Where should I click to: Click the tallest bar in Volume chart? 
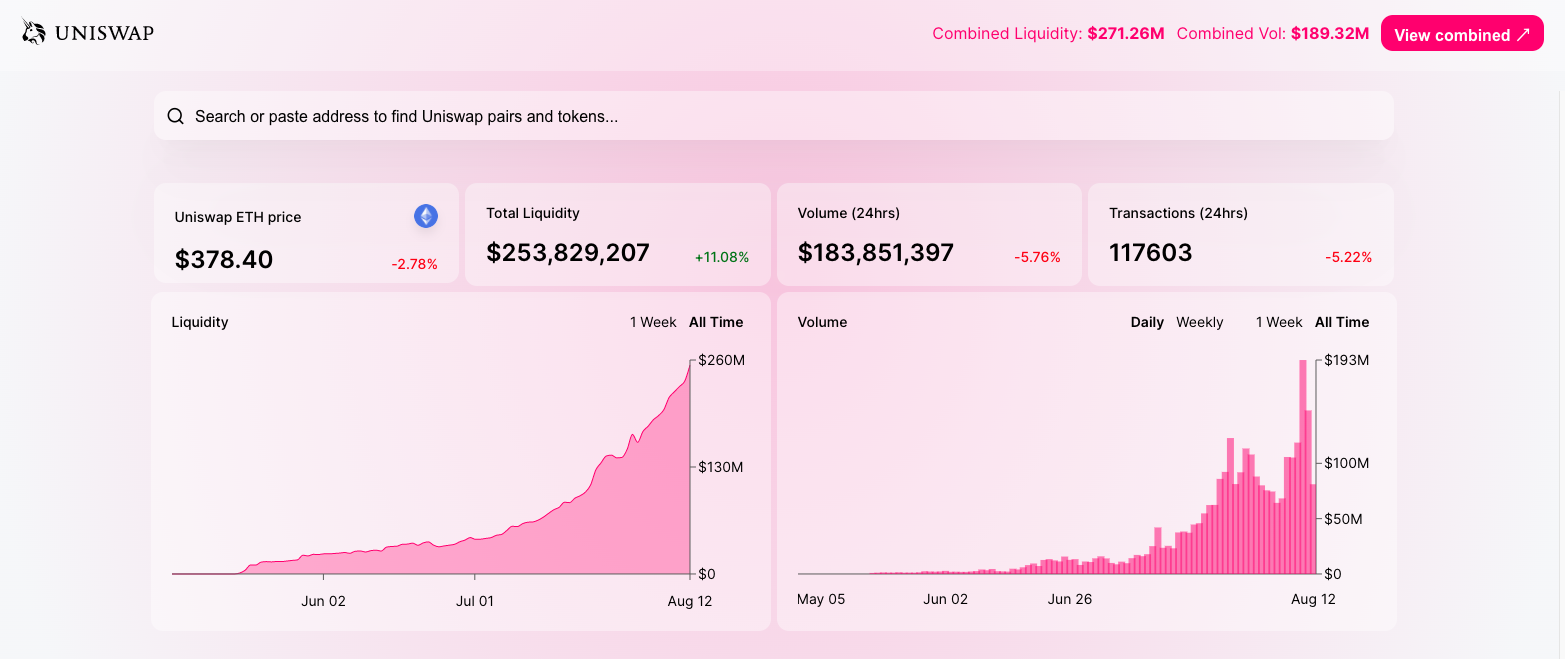1303,467
